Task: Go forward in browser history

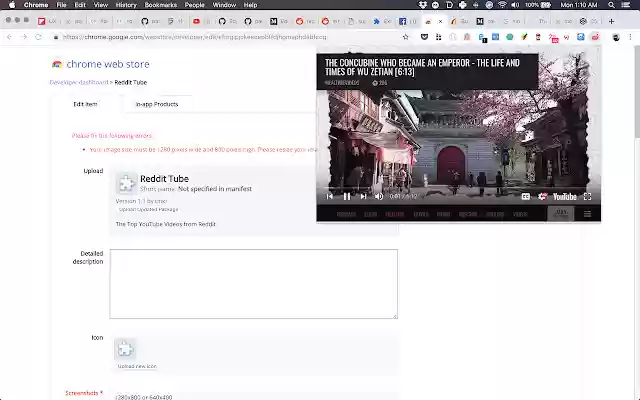Action: [x=24, y=37]
